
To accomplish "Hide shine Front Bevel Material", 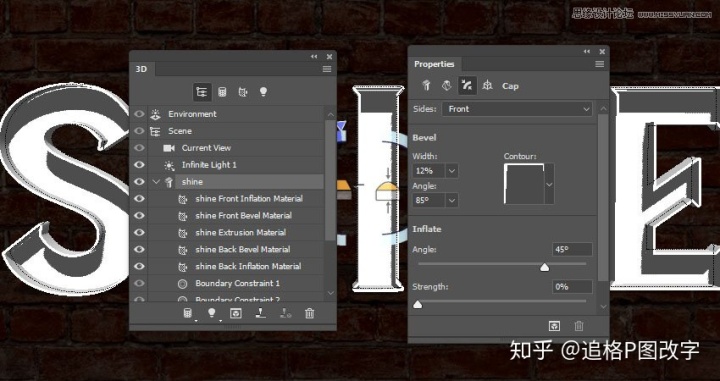I will pyautogui.click(x=139, y=216).
